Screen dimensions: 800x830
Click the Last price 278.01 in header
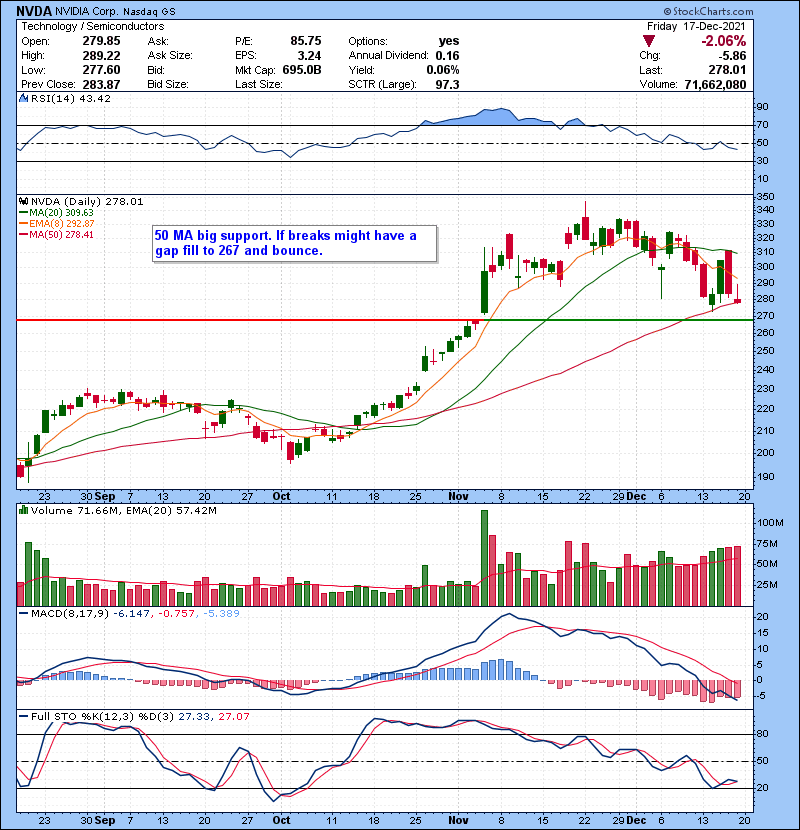tap(727, 70)
